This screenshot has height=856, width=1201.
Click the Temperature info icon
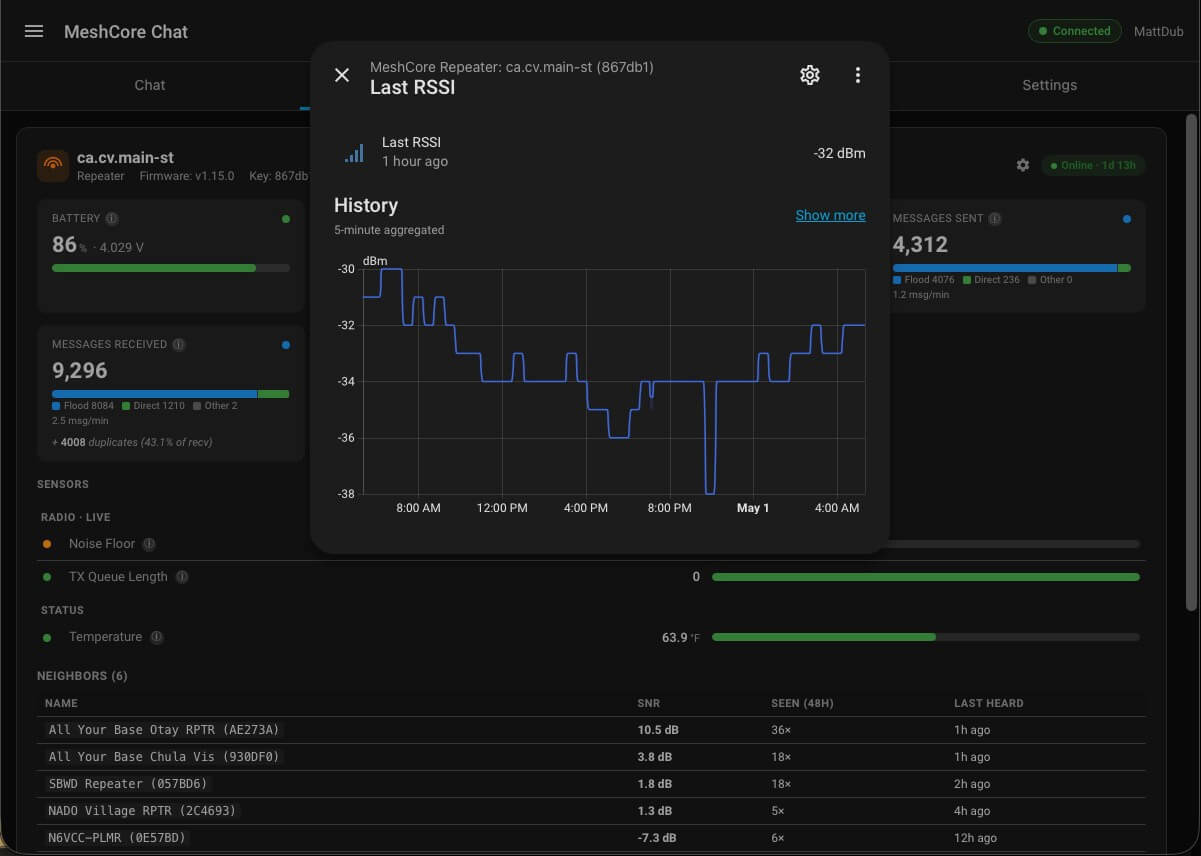coord(157,637)
